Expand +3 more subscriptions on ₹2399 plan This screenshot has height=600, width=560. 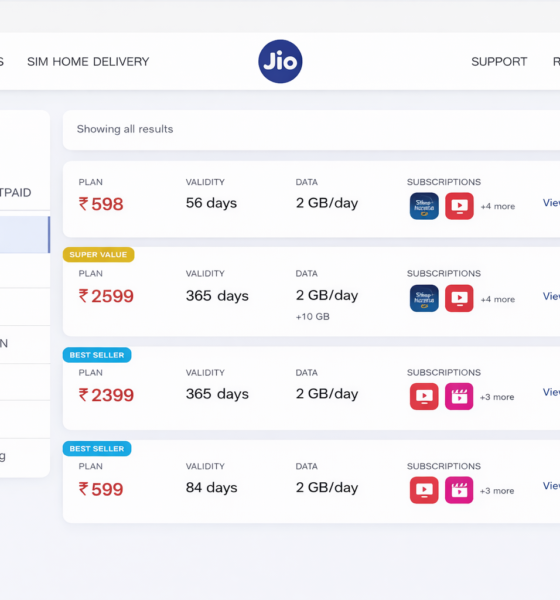point(497,397)
